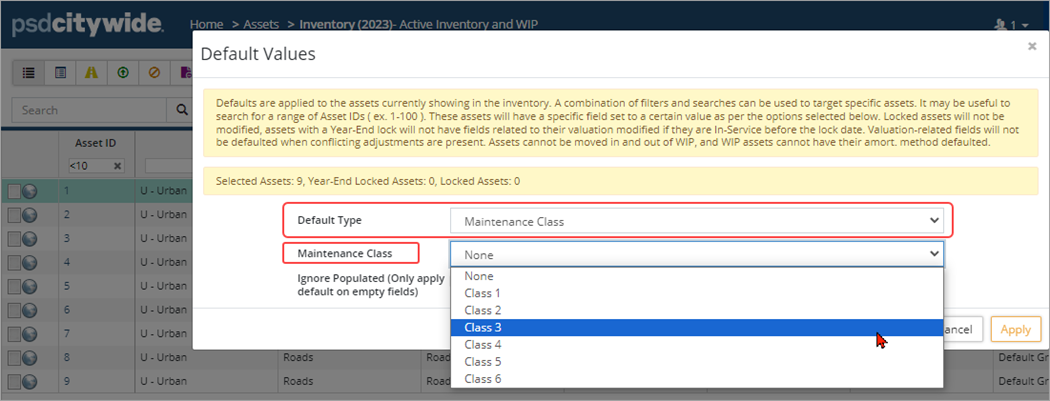Click the list view toolbar icon
The height and width of the screenshot is (401, 1050).
point(28,73)
